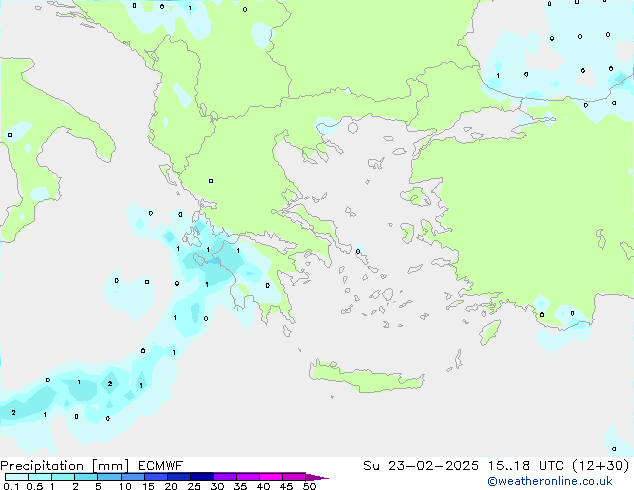
Task: Click the 'Precipitation [mm]' title text
Action: 65,466
